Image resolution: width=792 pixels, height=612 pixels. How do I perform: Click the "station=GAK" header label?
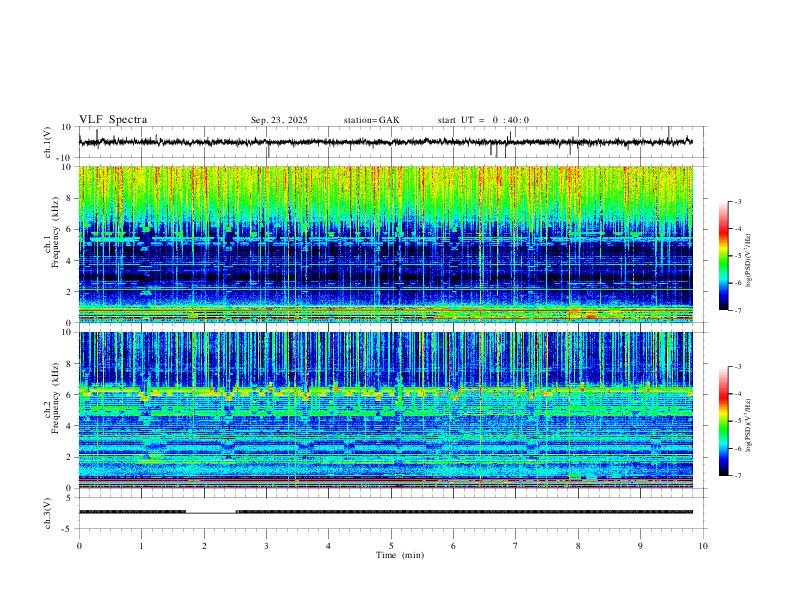pyautogui.click(x=371, y=120)
